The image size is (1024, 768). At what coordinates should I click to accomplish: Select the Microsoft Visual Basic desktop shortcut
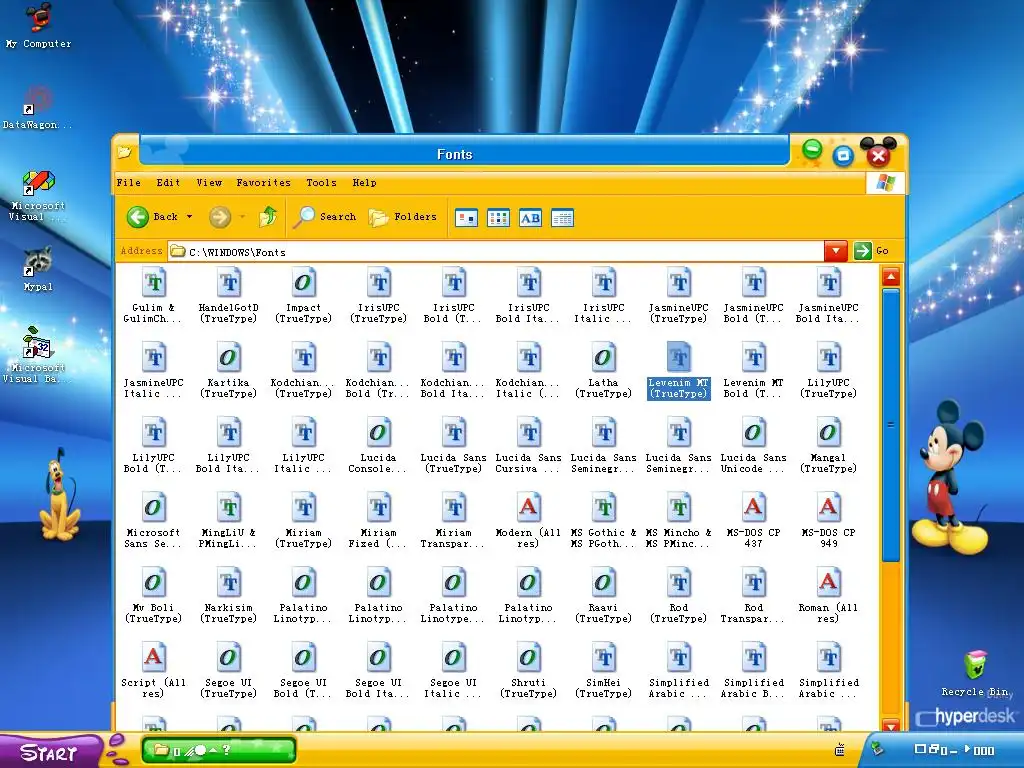pyautogui.click(x=38, y=354)
